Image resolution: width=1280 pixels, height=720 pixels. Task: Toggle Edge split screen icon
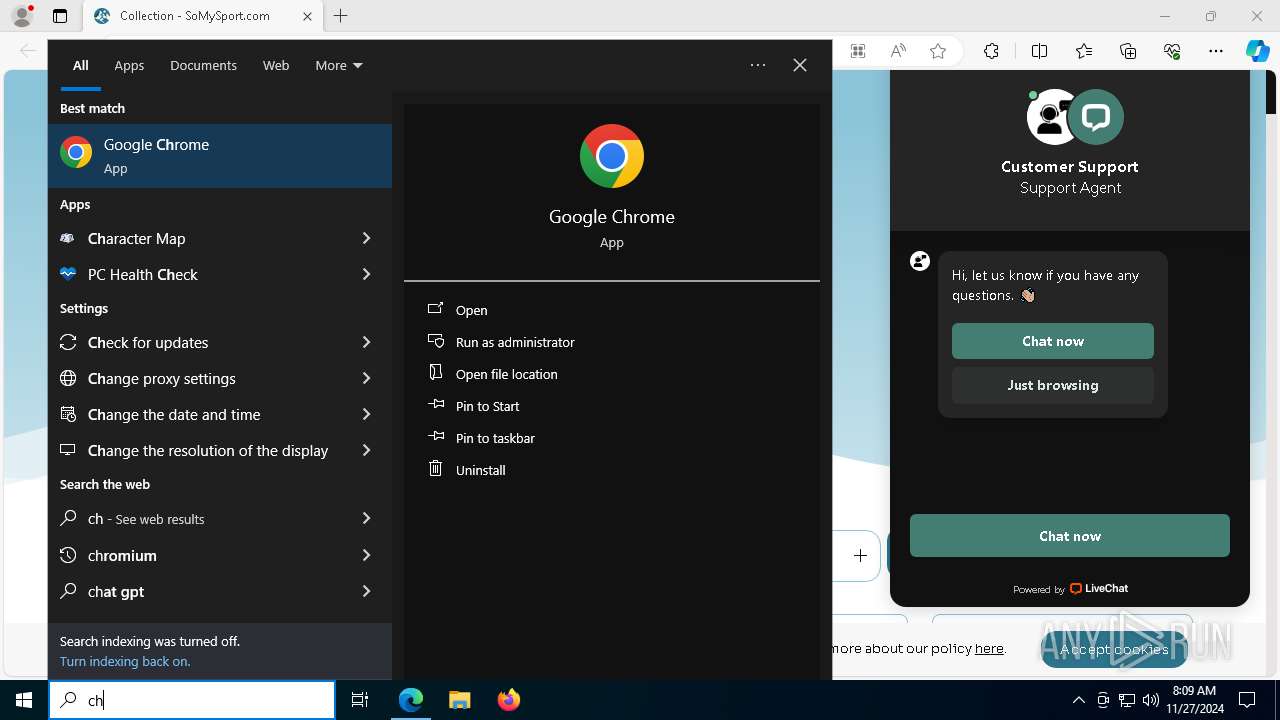[x=1040, y=51]
